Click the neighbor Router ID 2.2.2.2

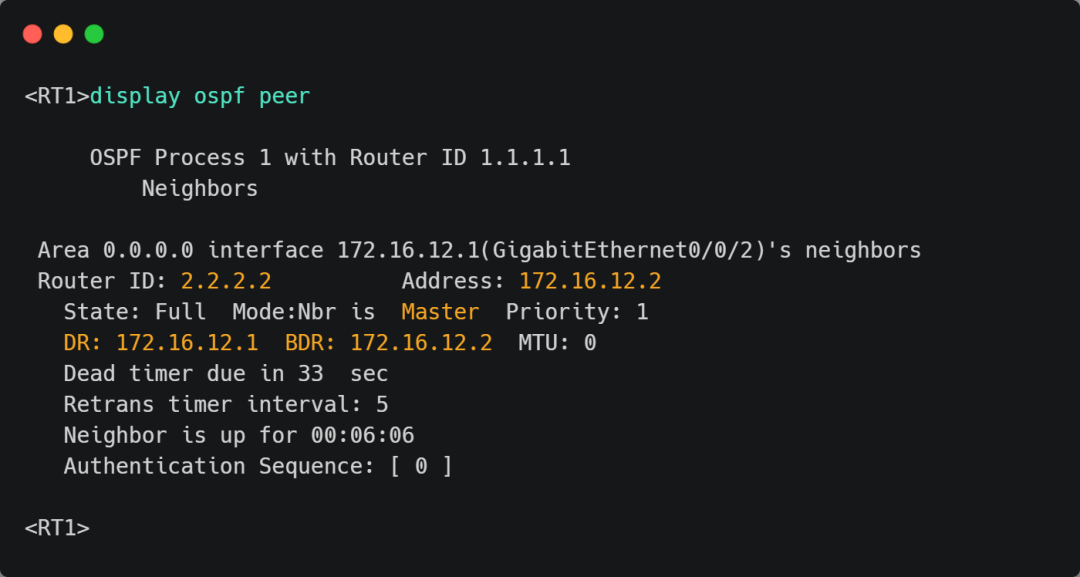point(226,282)
